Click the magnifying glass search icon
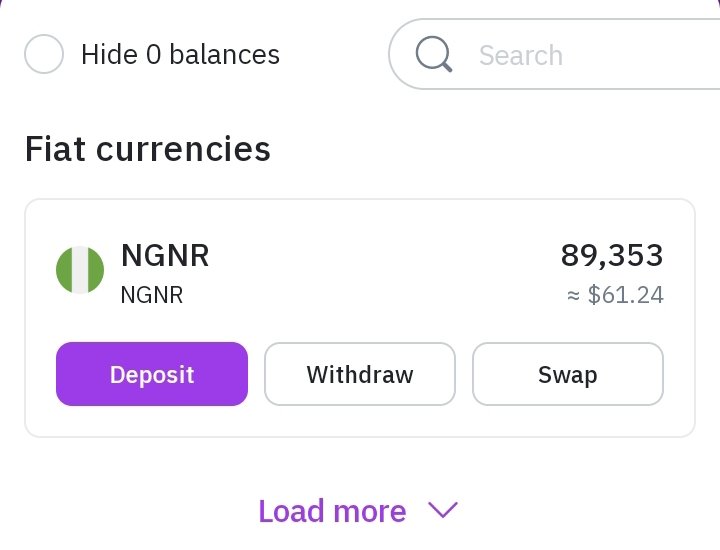The width and height of the screenshot is (720, 550). point(434,54)
